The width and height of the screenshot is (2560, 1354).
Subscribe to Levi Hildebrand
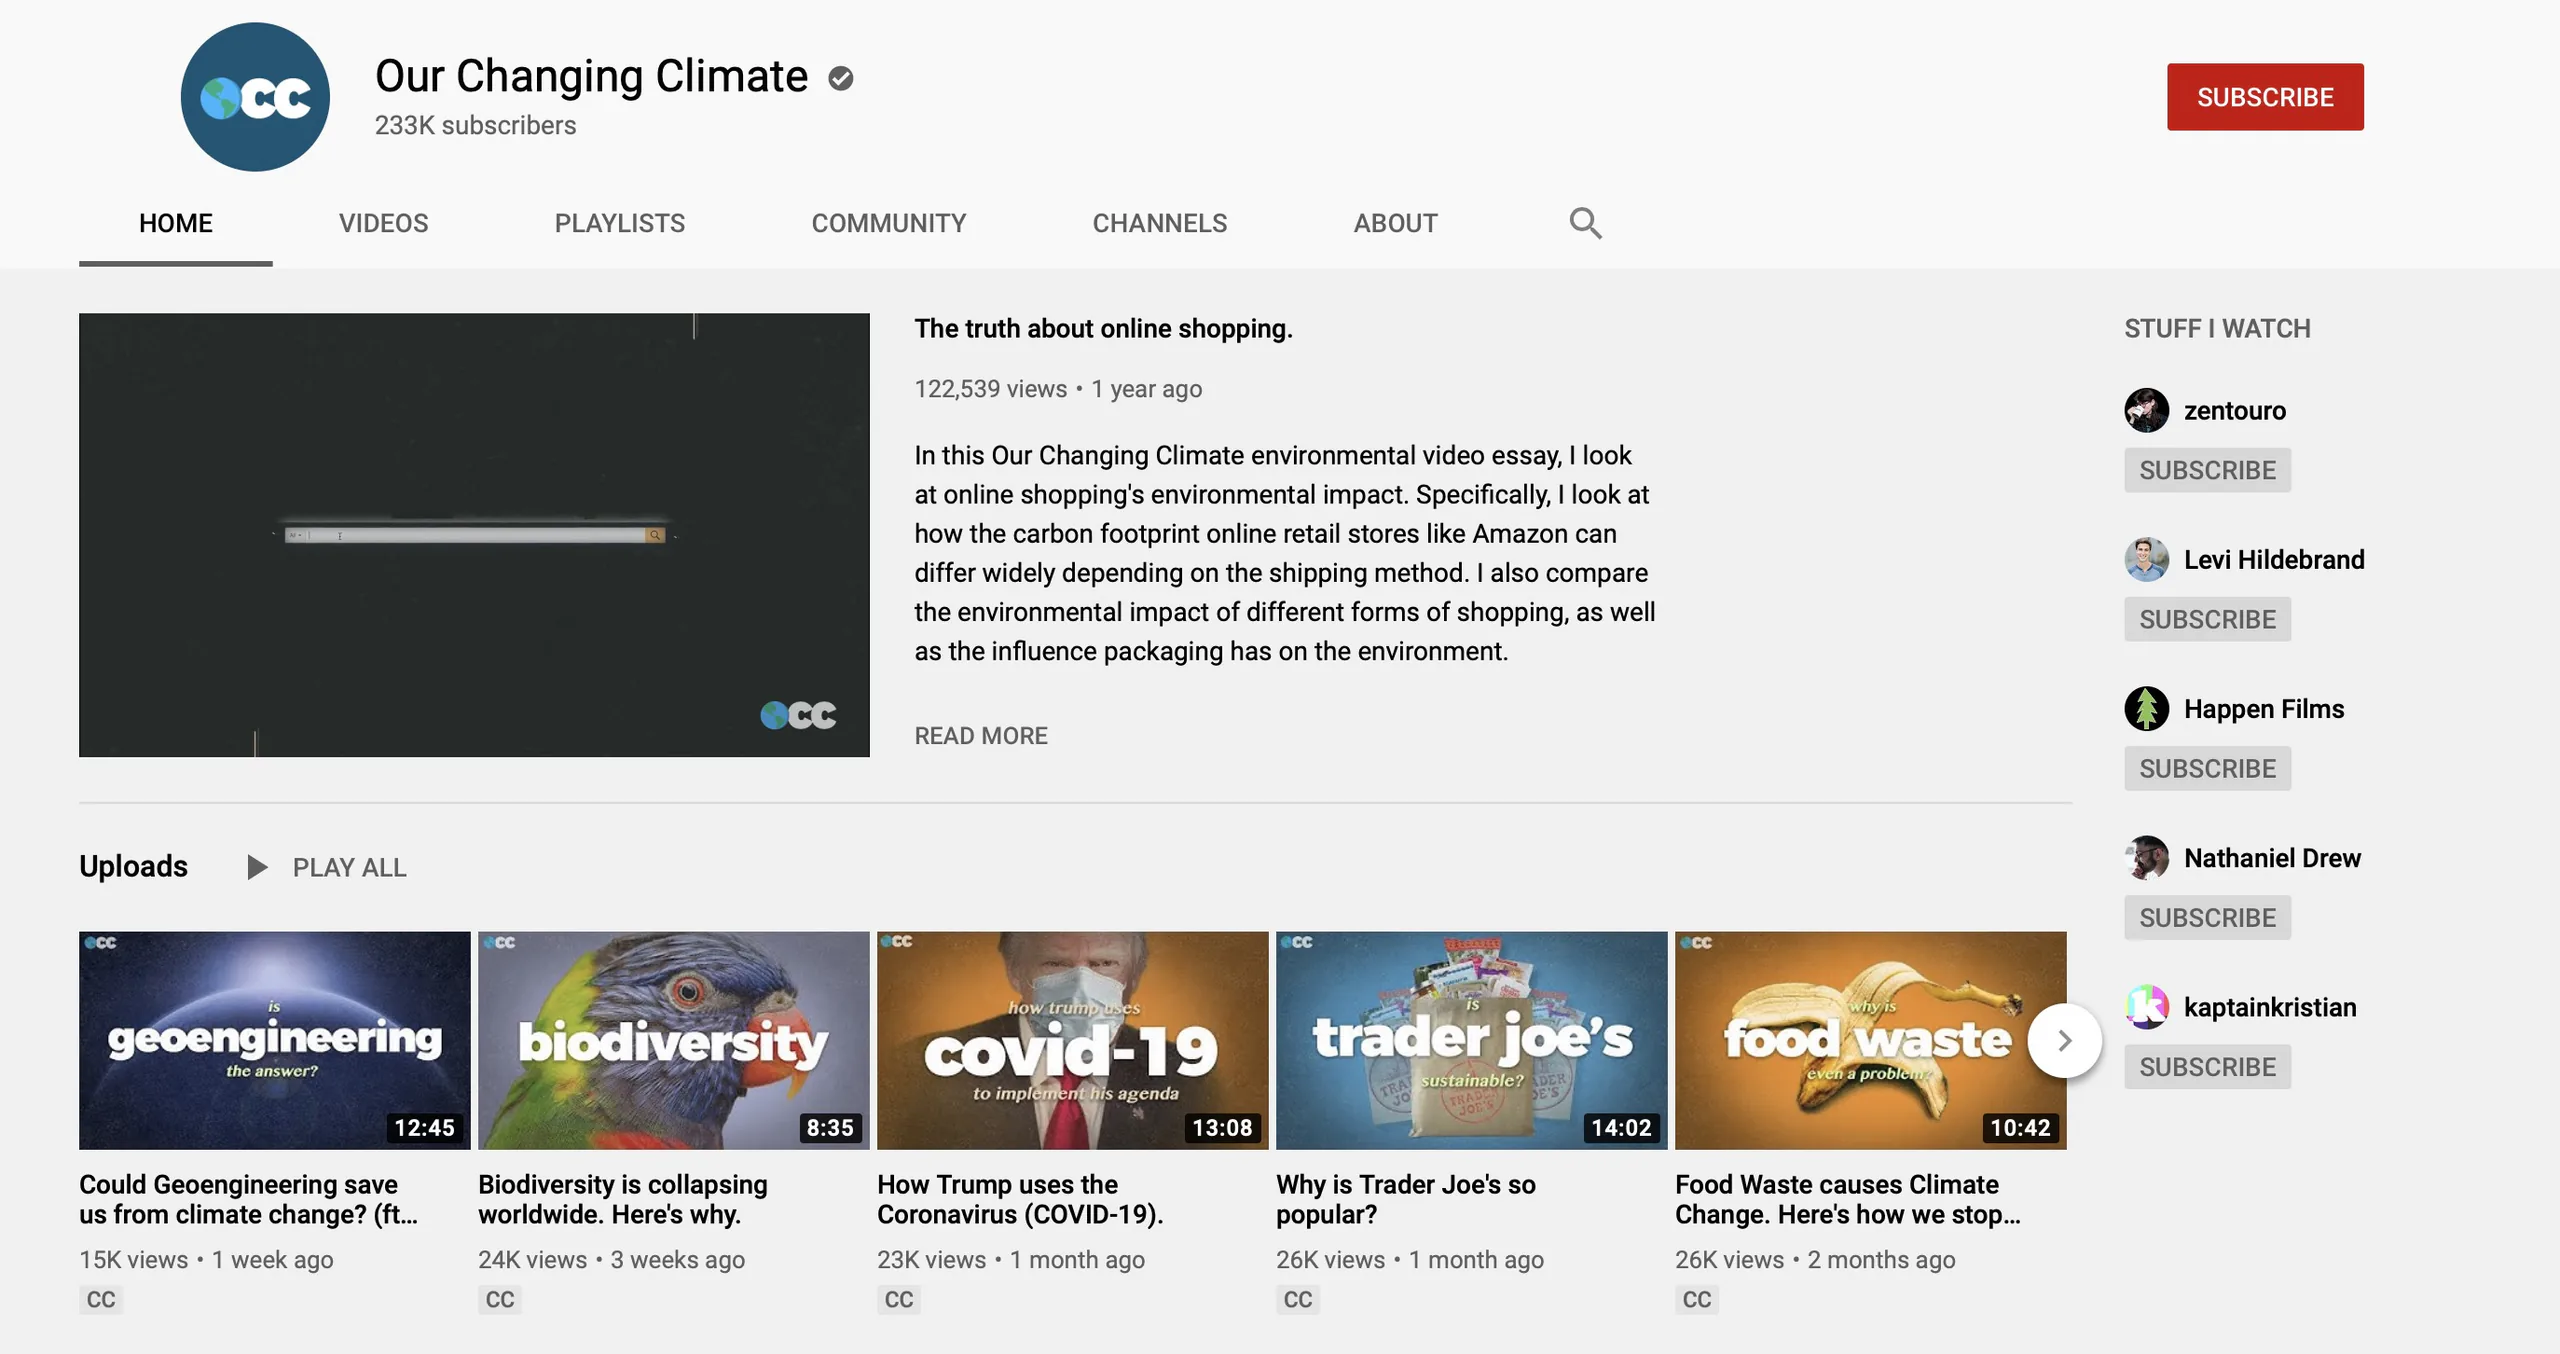click(2207, 619)
